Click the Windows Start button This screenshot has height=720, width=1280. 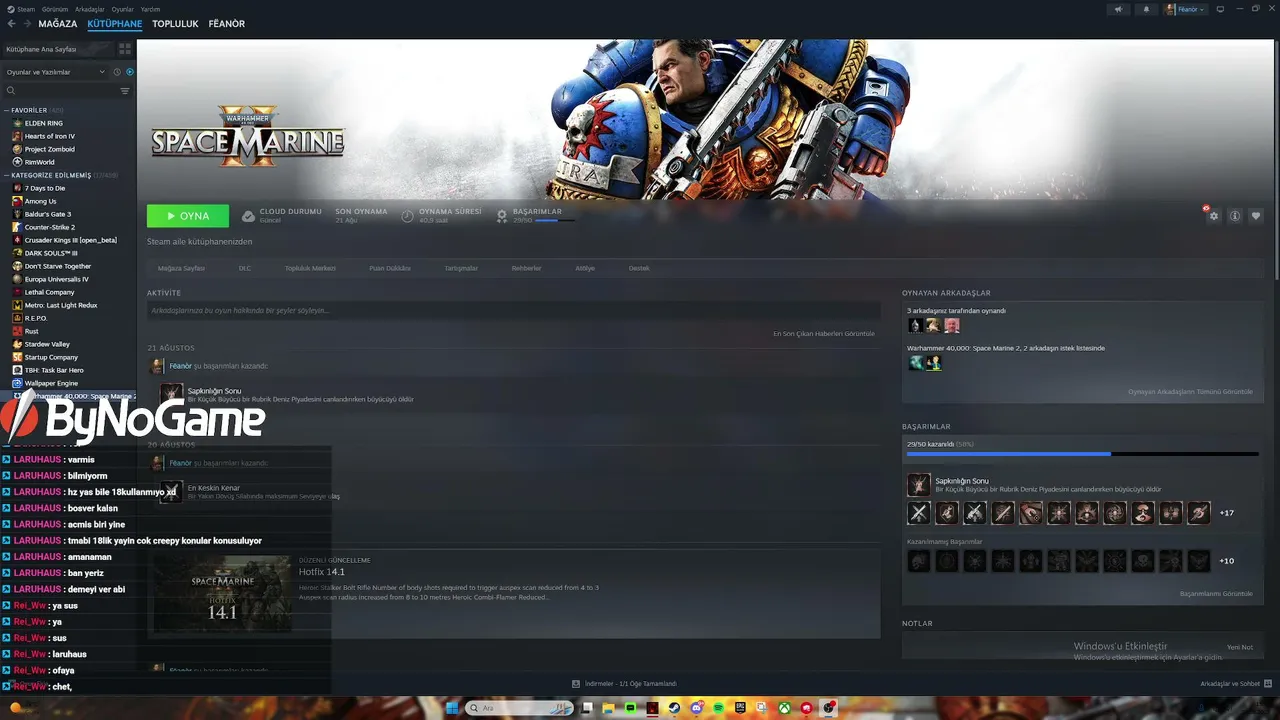tap(452, 708)
